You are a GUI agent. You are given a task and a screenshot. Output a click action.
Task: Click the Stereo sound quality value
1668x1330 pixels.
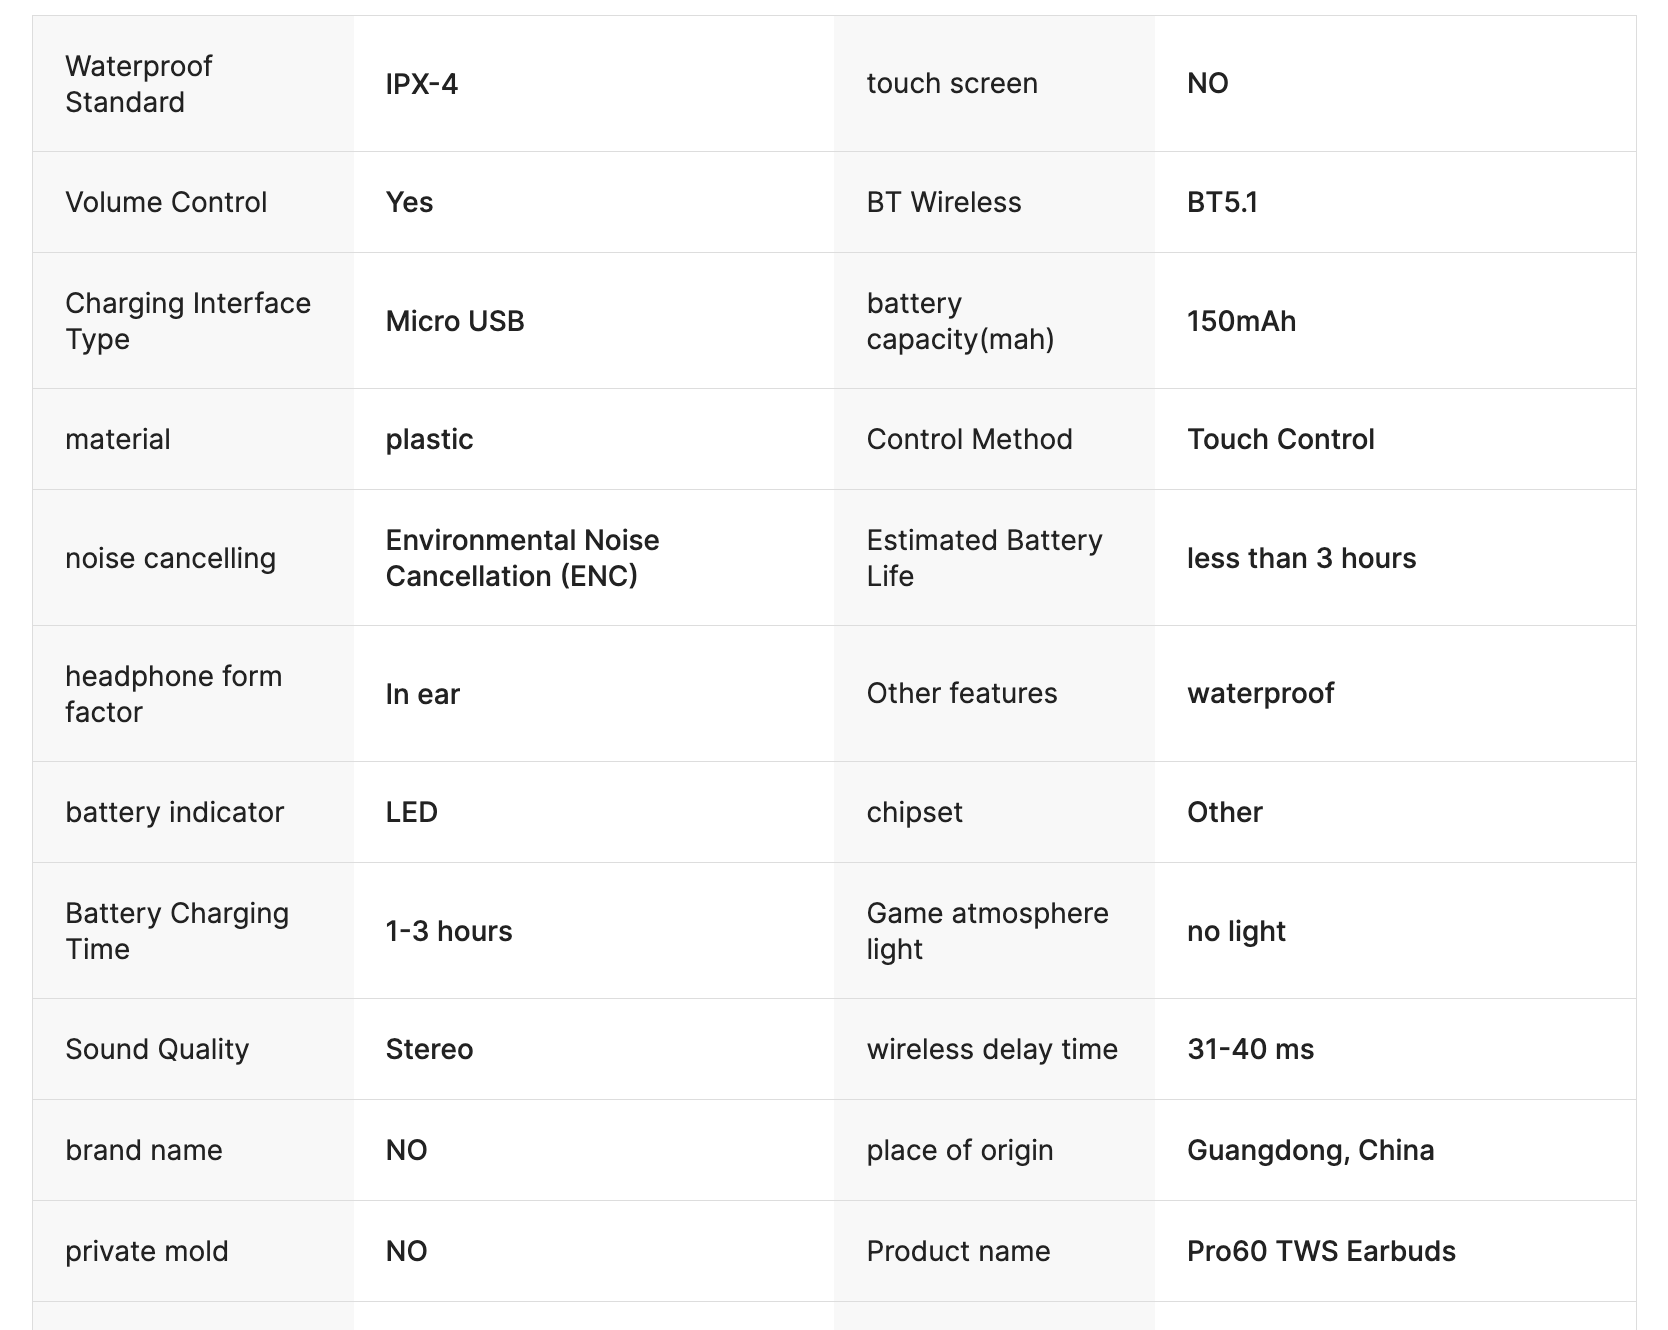click(x=429, y=1049)
